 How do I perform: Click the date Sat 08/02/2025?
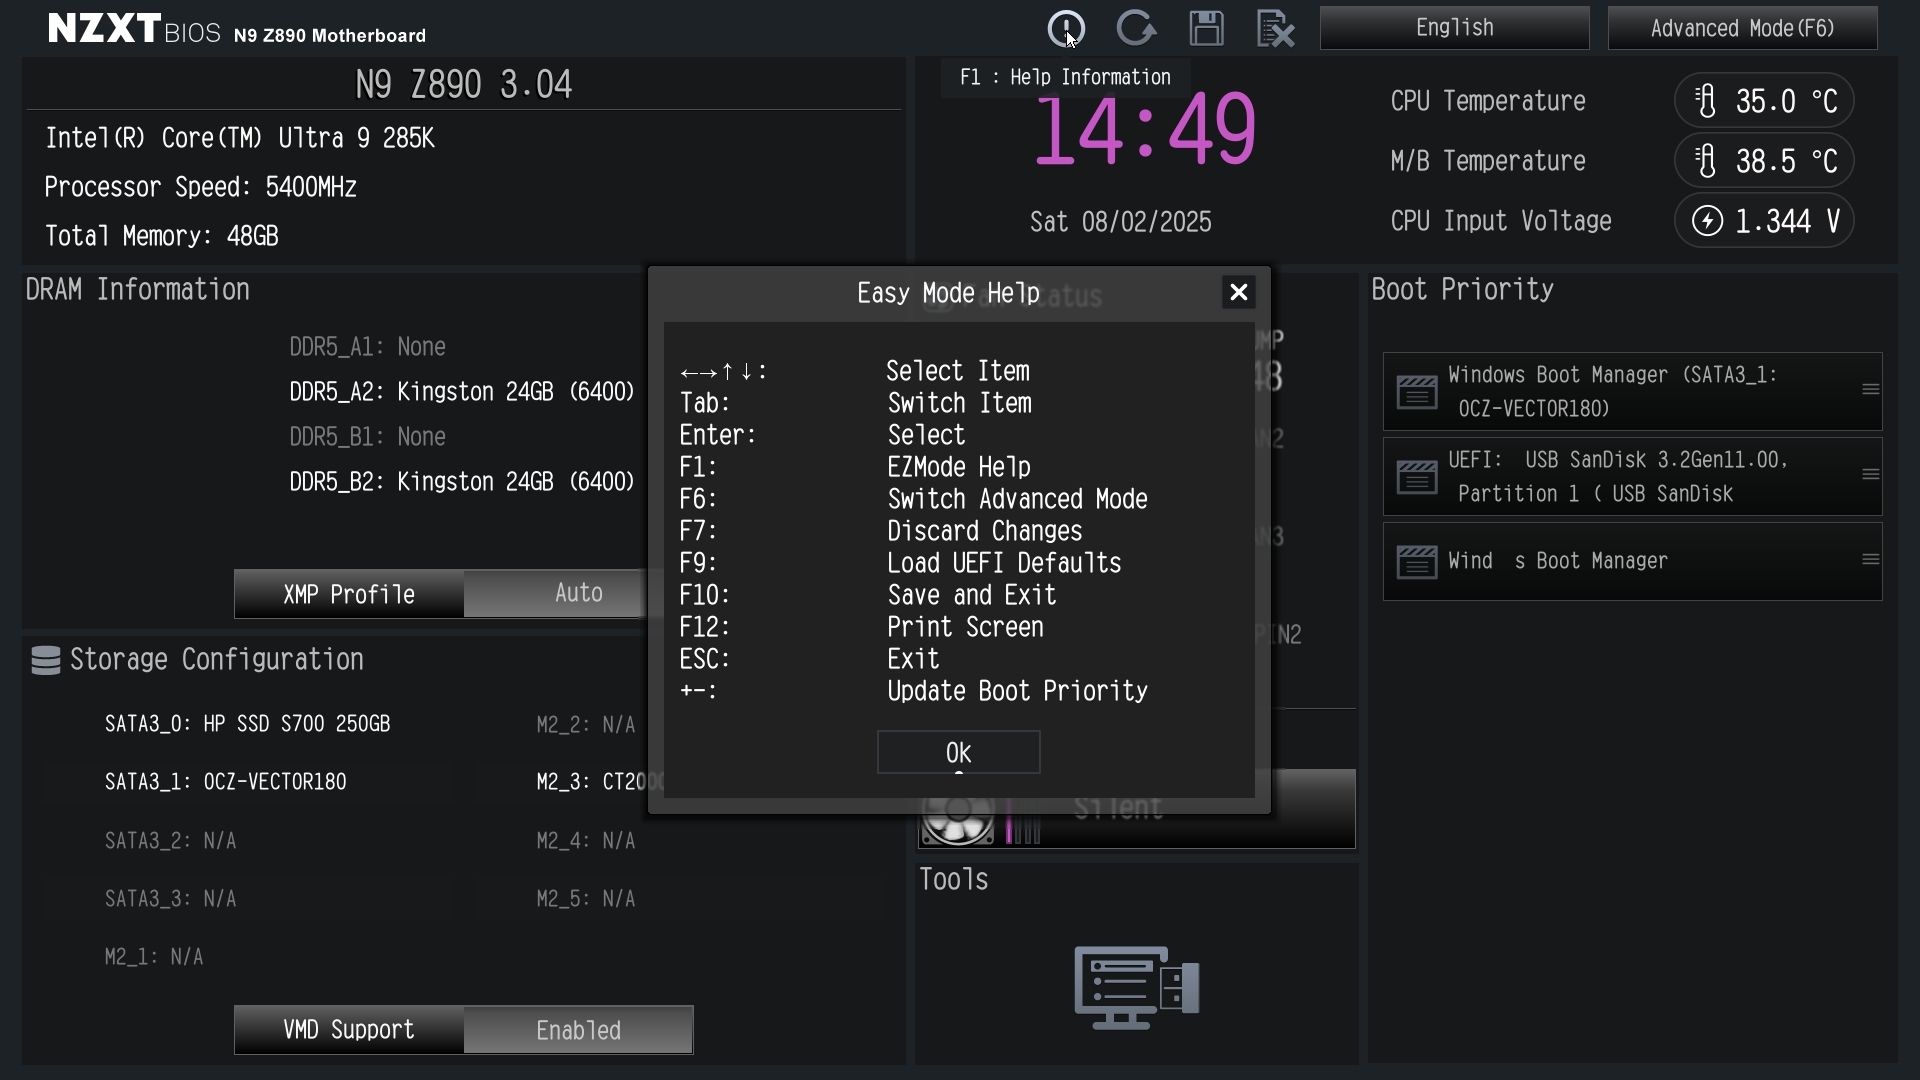tap(1120, 222)
